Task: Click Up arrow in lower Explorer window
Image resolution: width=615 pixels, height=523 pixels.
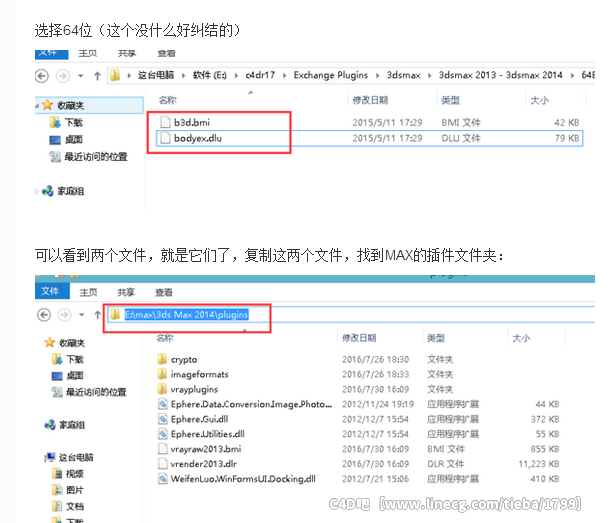Action: coord(98,315)
